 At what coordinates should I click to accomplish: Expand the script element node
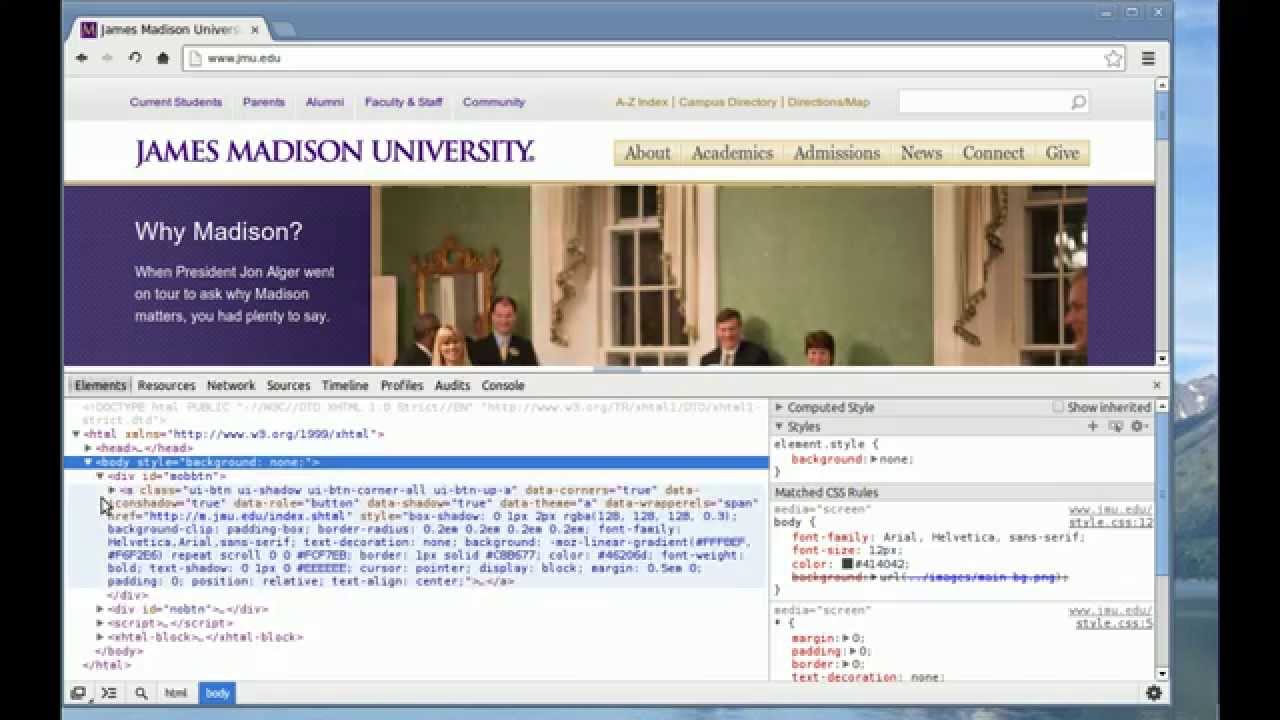point(100,623)
